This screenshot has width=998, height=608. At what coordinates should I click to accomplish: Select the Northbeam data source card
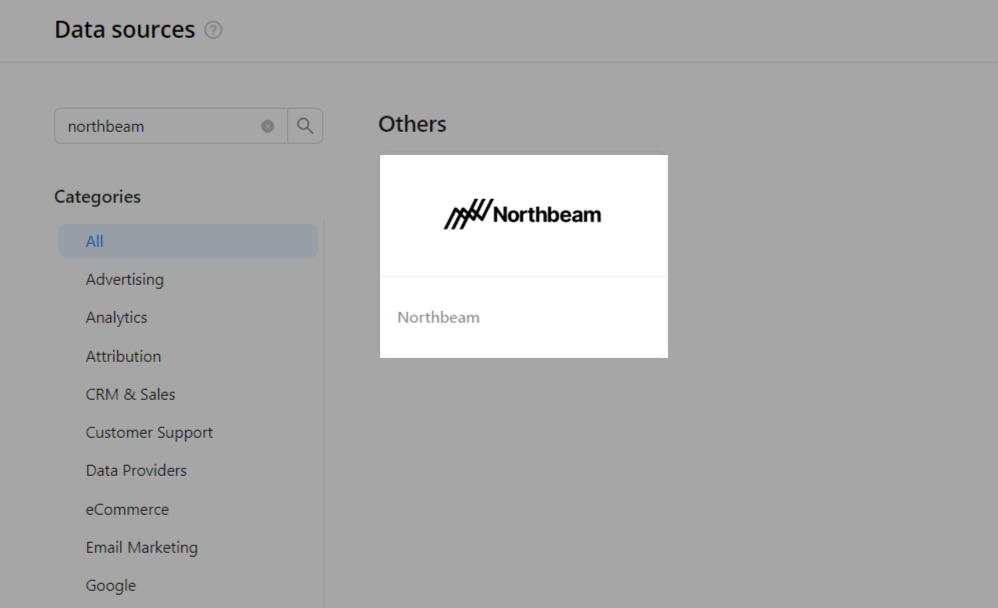[522, 255]
